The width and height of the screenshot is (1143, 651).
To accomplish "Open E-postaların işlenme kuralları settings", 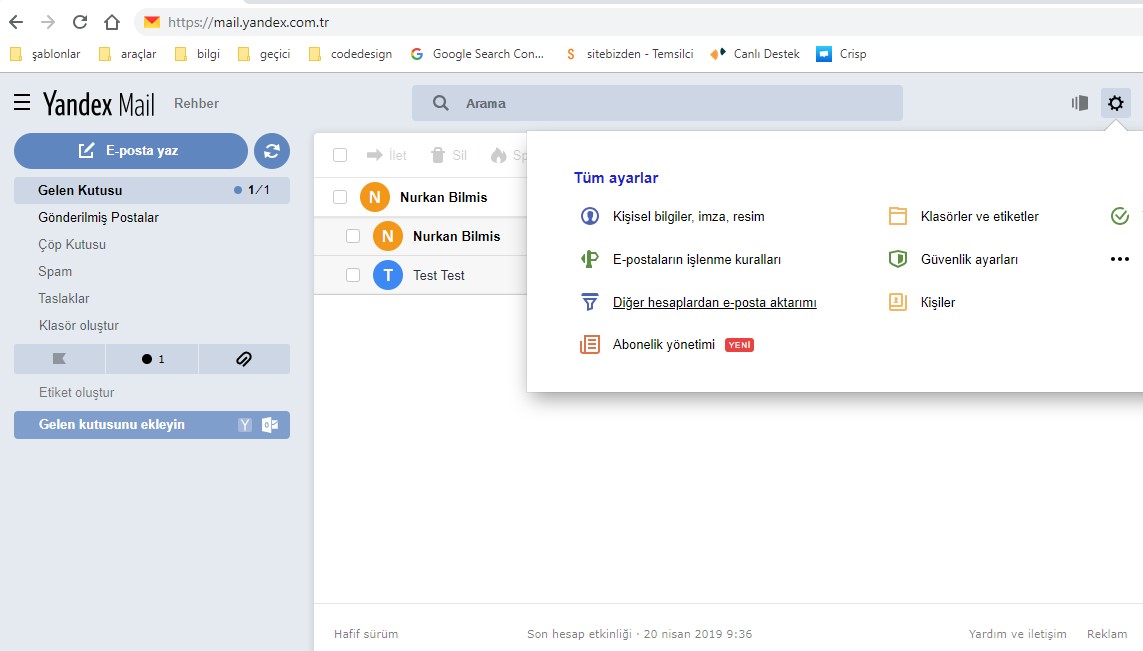I will coord(697,259).
